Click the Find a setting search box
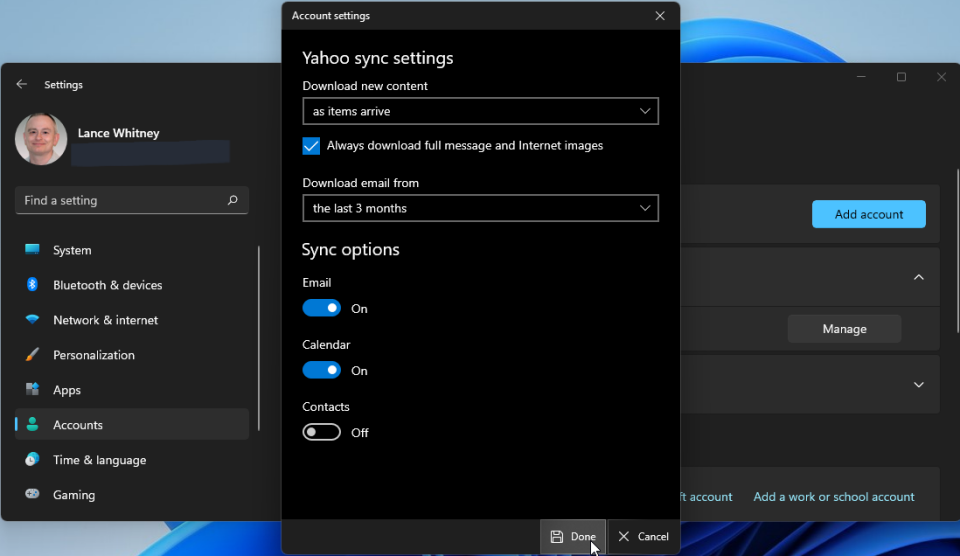 pyautogui.click(x=120, y=200)
